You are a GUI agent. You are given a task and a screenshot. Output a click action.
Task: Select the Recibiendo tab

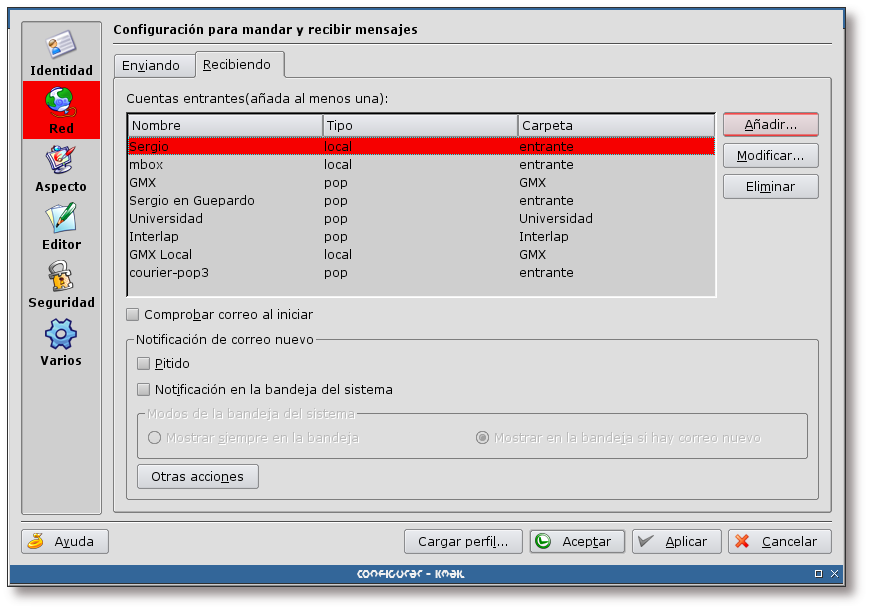pos(238,63)
